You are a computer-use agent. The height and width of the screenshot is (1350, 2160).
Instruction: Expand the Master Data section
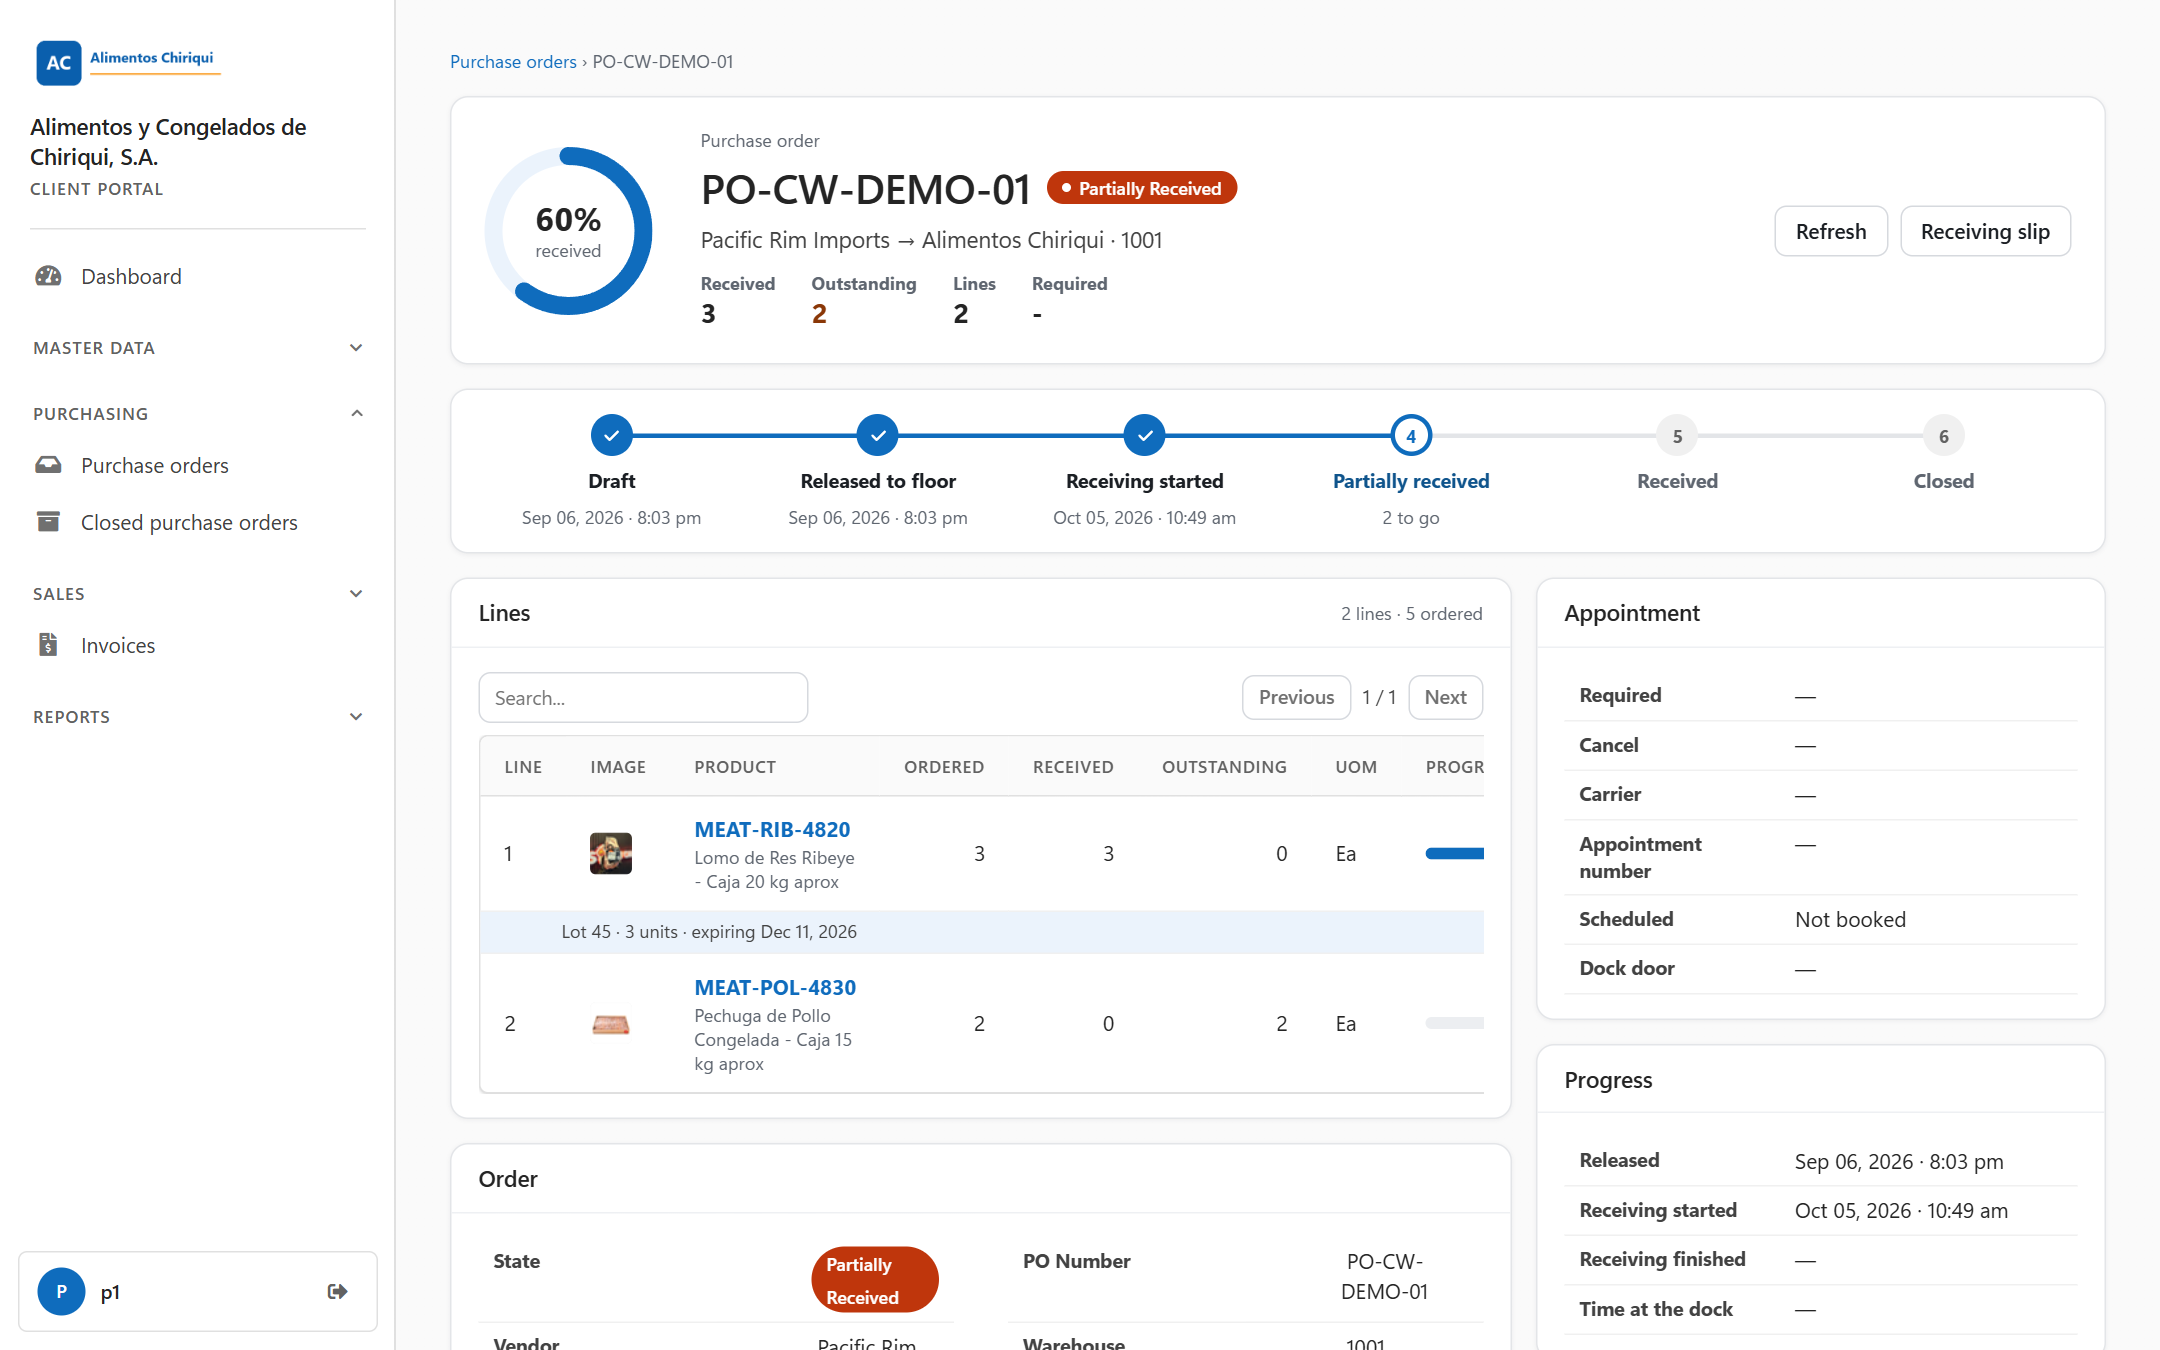click(198, 348)
